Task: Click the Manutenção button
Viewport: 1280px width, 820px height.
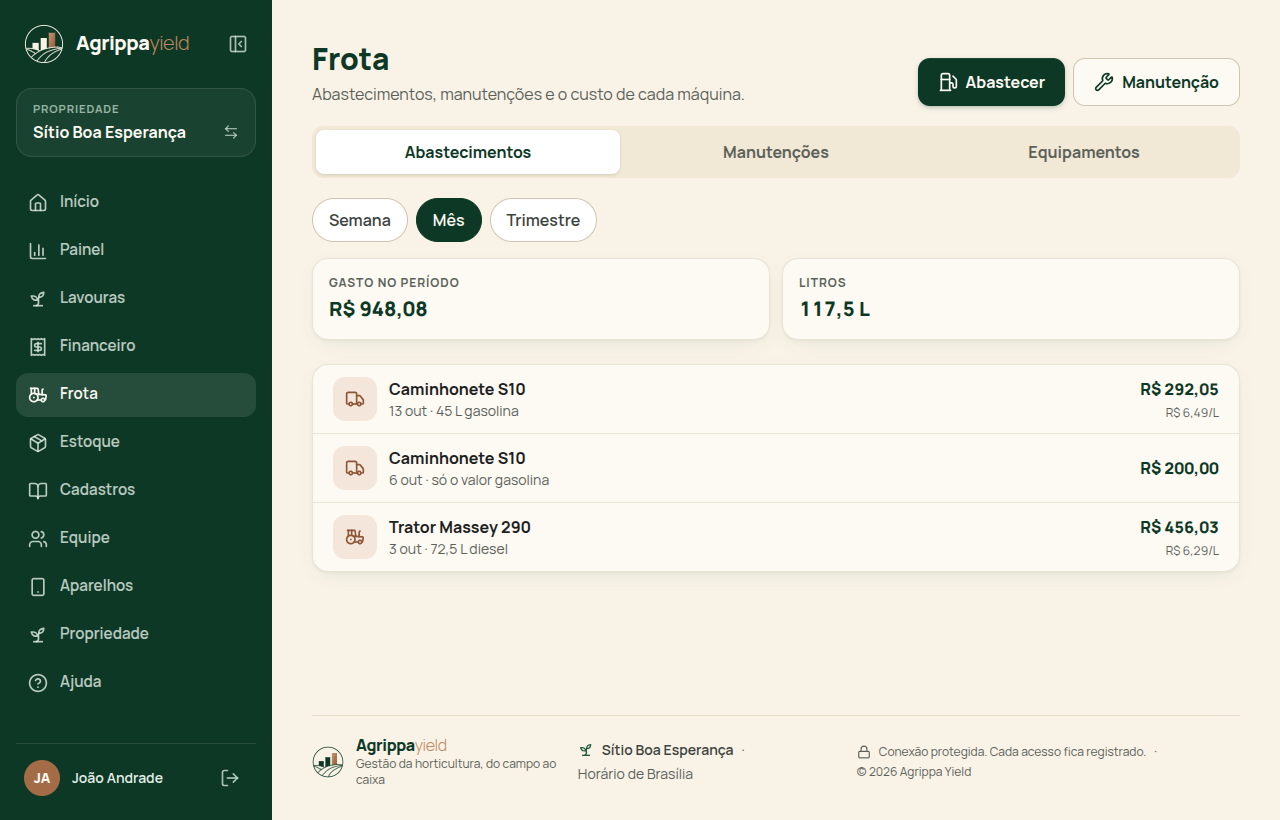Action: click(x=1156, y=82)
